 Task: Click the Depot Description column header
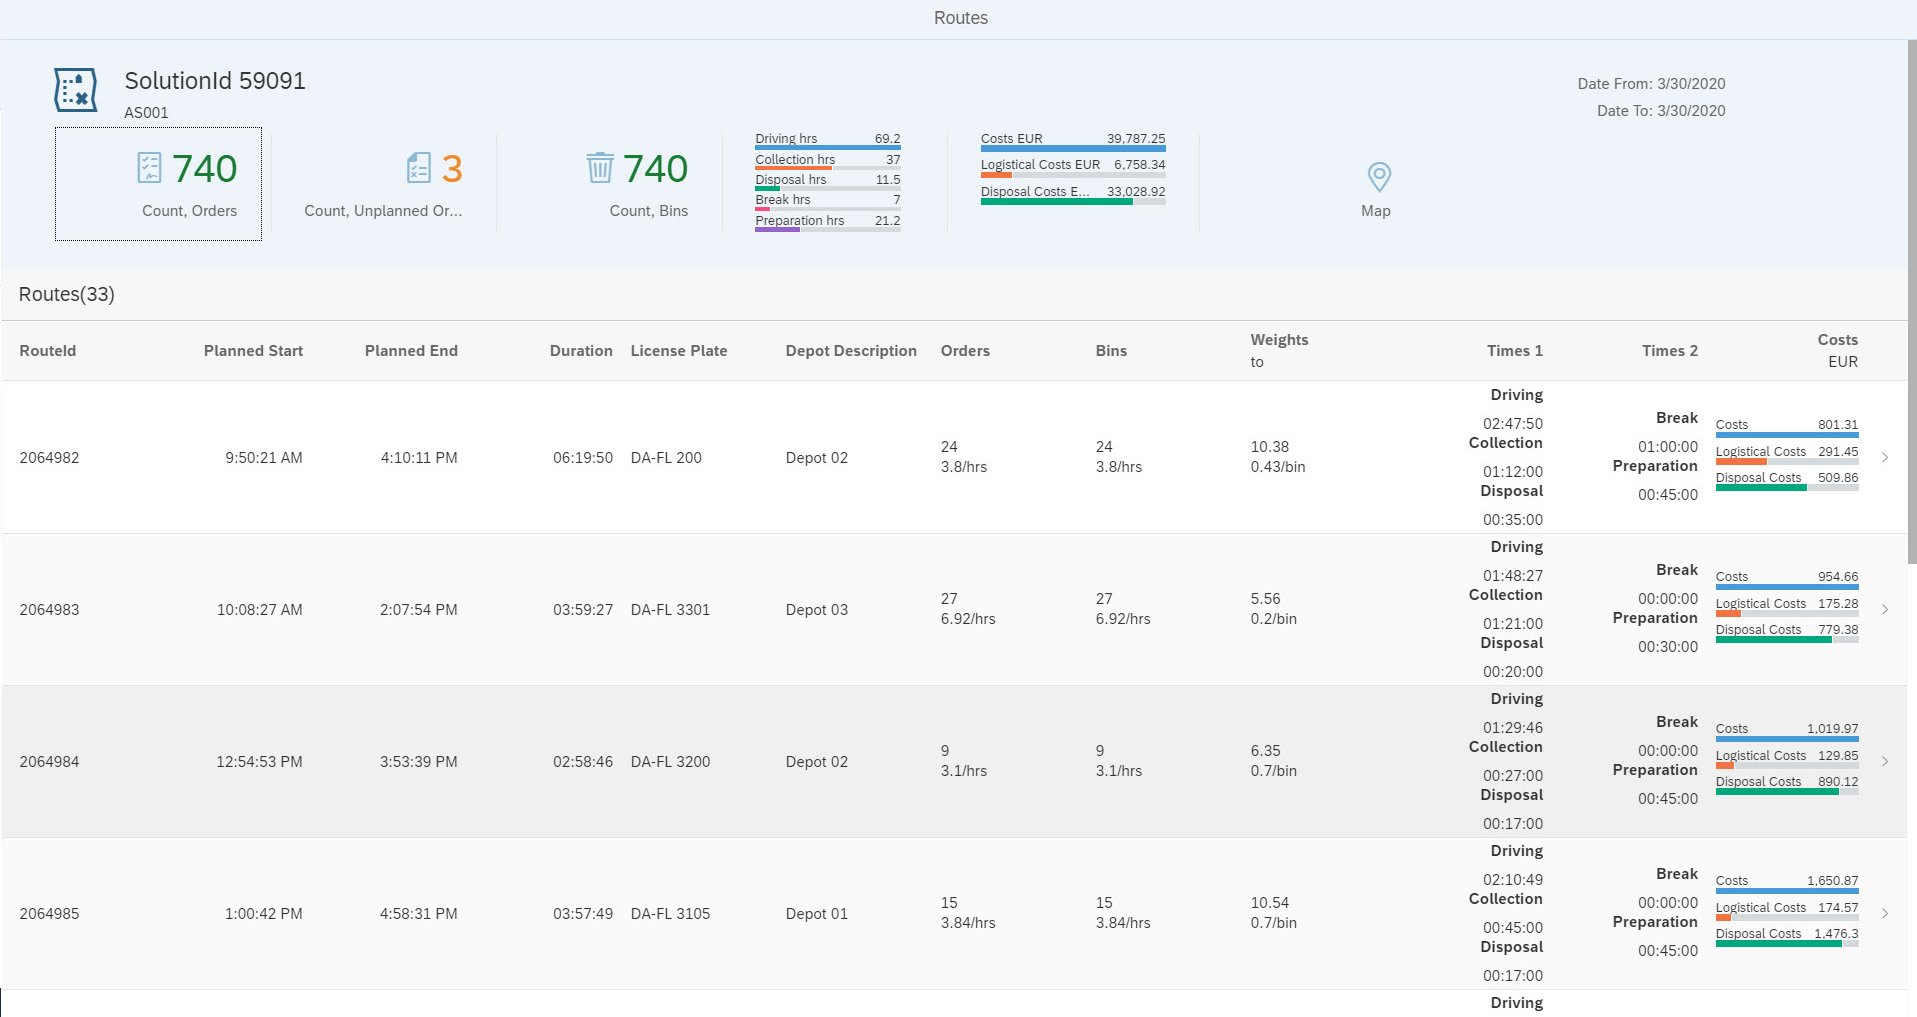851,351
